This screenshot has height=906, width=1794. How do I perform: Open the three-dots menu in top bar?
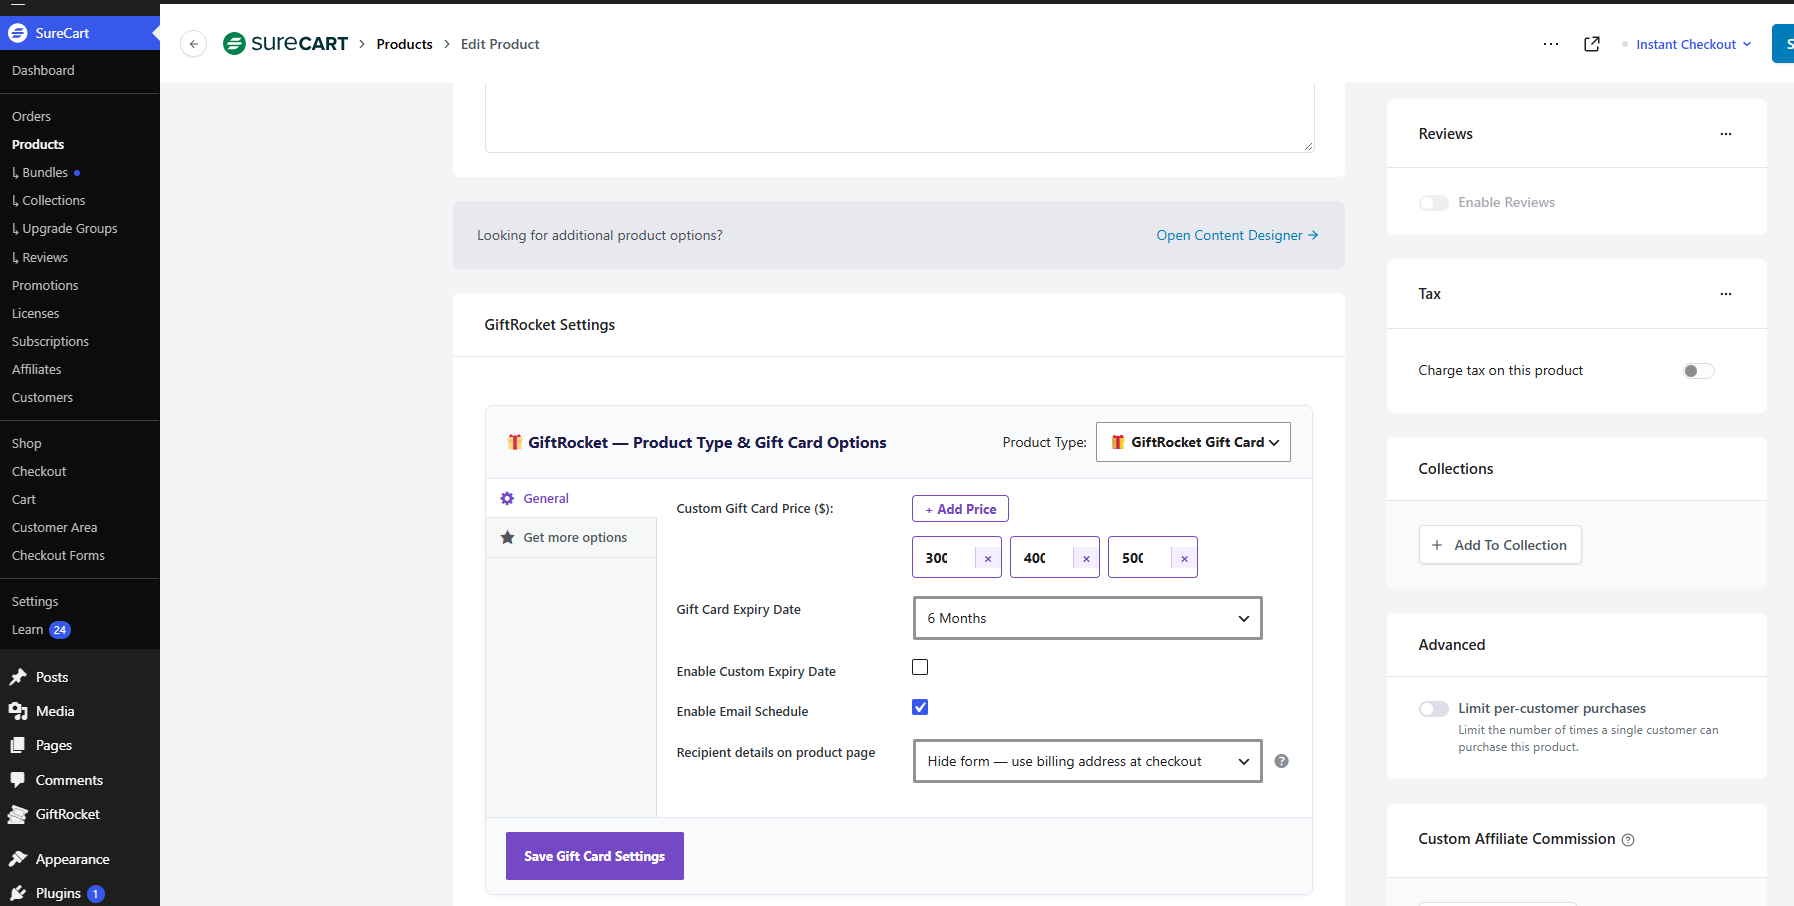pyautogui.click(x=1551, y=44)
